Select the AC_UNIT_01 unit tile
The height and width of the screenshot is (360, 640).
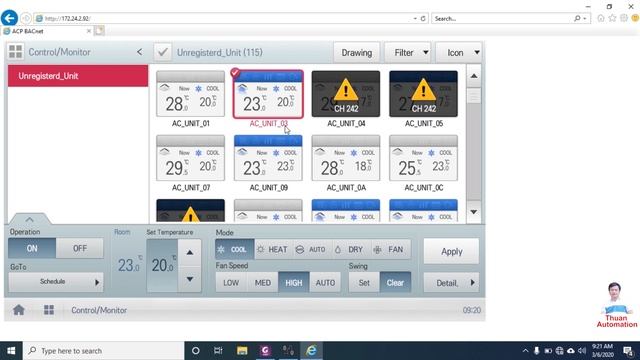click(x=190, y=94)
